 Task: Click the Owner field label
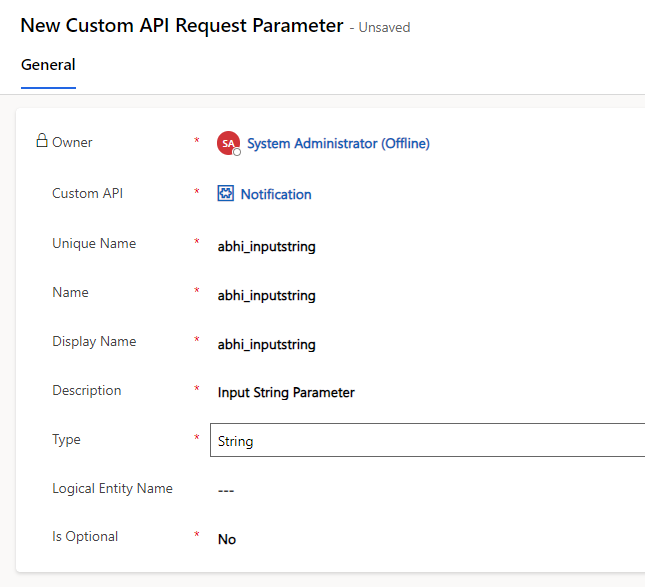pos(72,142)
